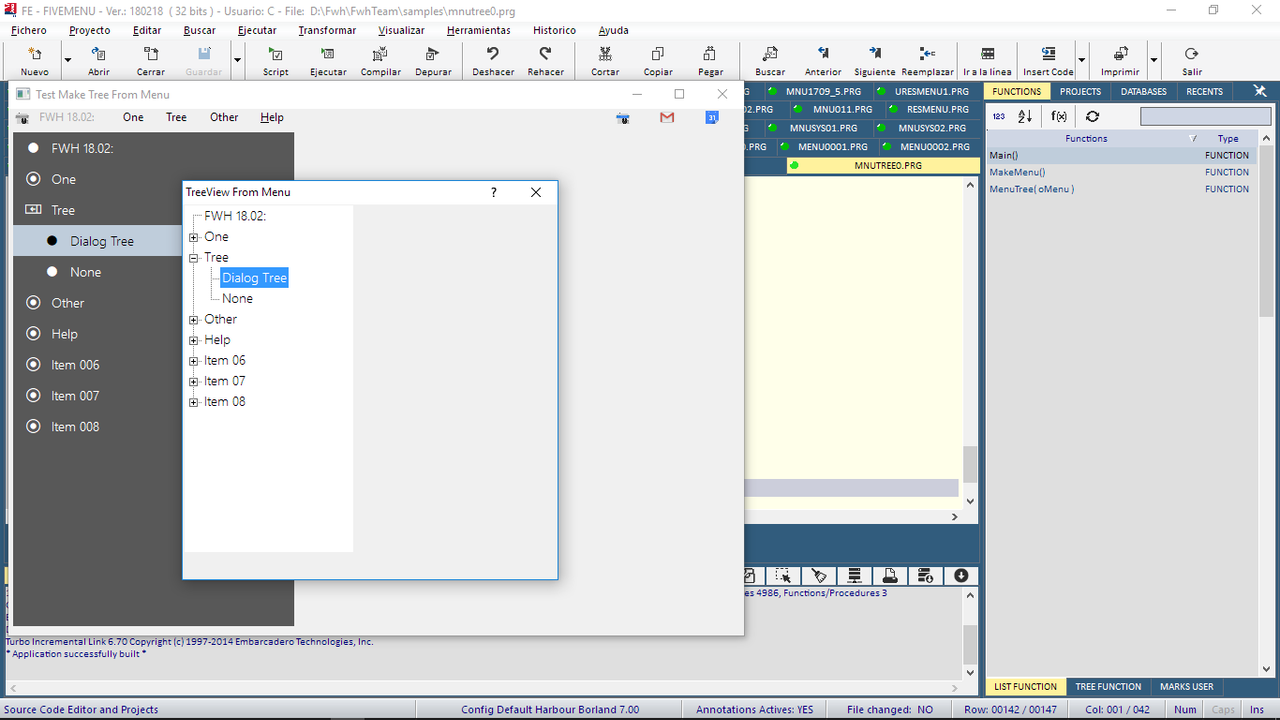Image resolution: width=1280 pixels, height=720 pixels.
Task: Switch to the DATABASES tab
Action: coord(1144,91)
